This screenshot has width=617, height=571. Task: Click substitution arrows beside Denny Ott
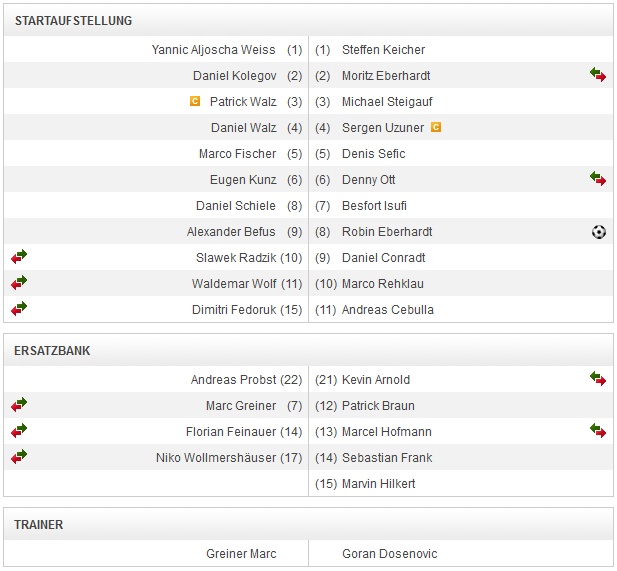[598, 179]
